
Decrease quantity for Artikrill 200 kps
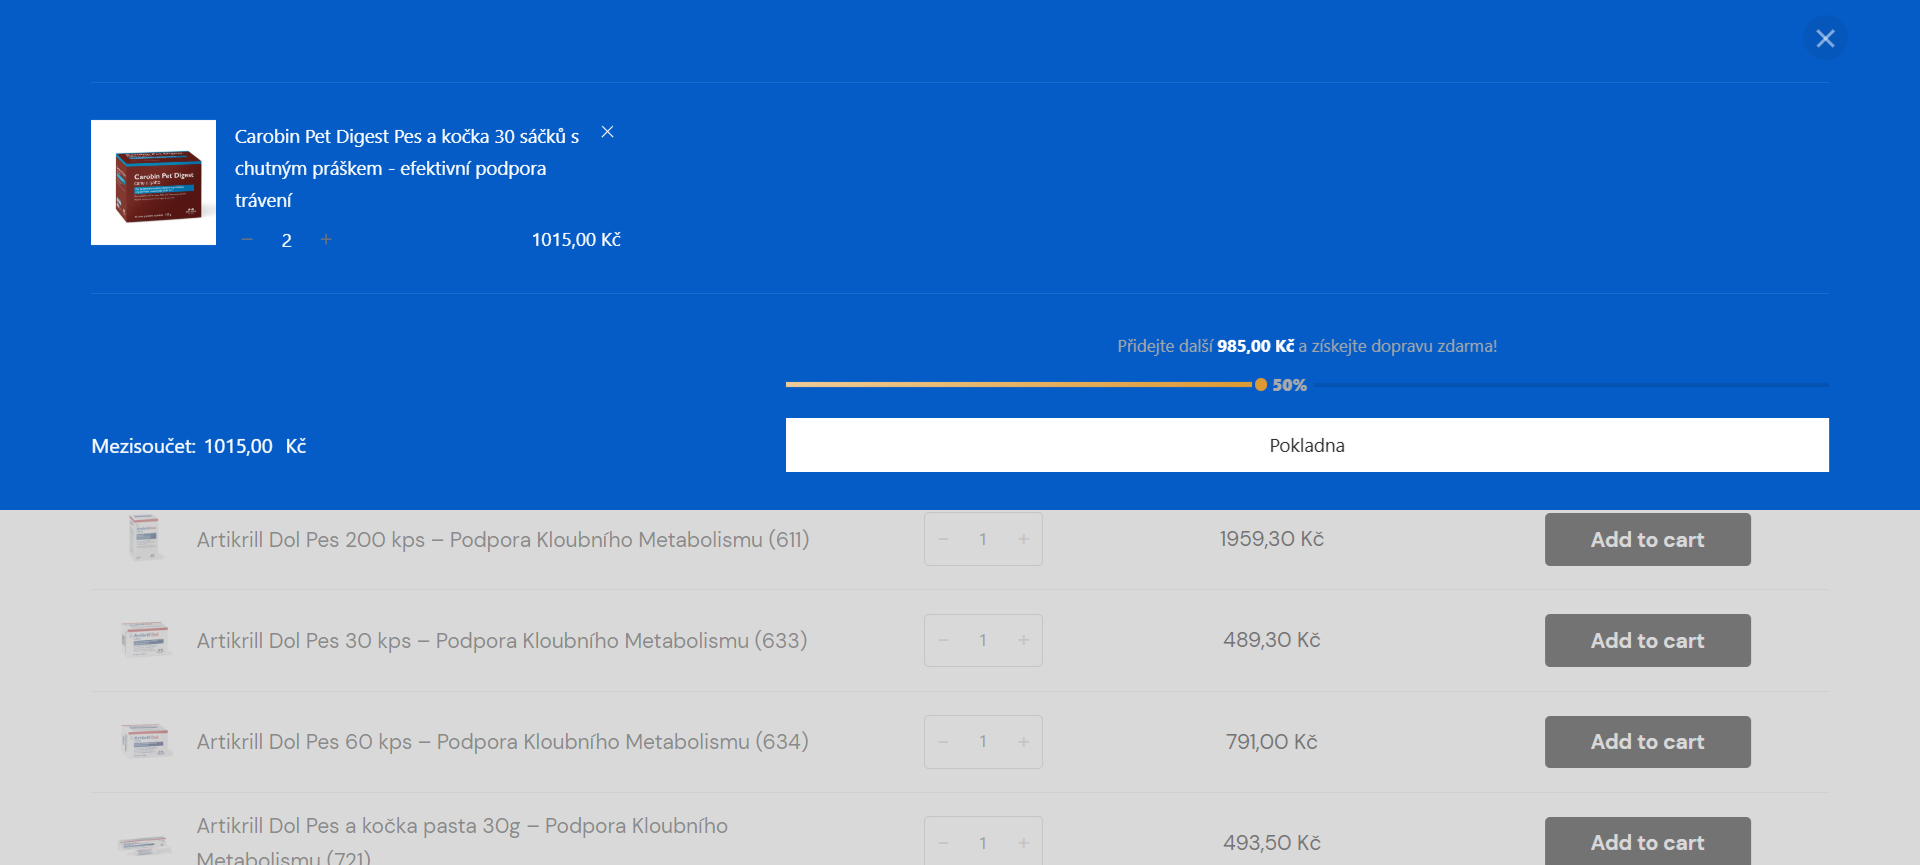[x=943, y=539]
